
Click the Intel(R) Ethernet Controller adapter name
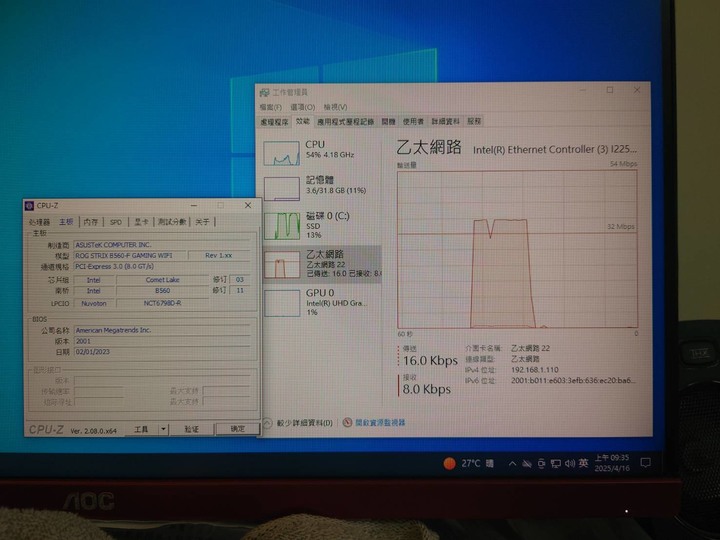(555, 150)
